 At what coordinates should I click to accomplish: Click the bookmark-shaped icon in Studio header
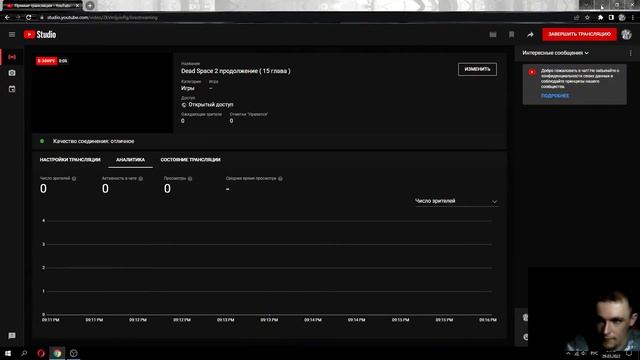511,35
